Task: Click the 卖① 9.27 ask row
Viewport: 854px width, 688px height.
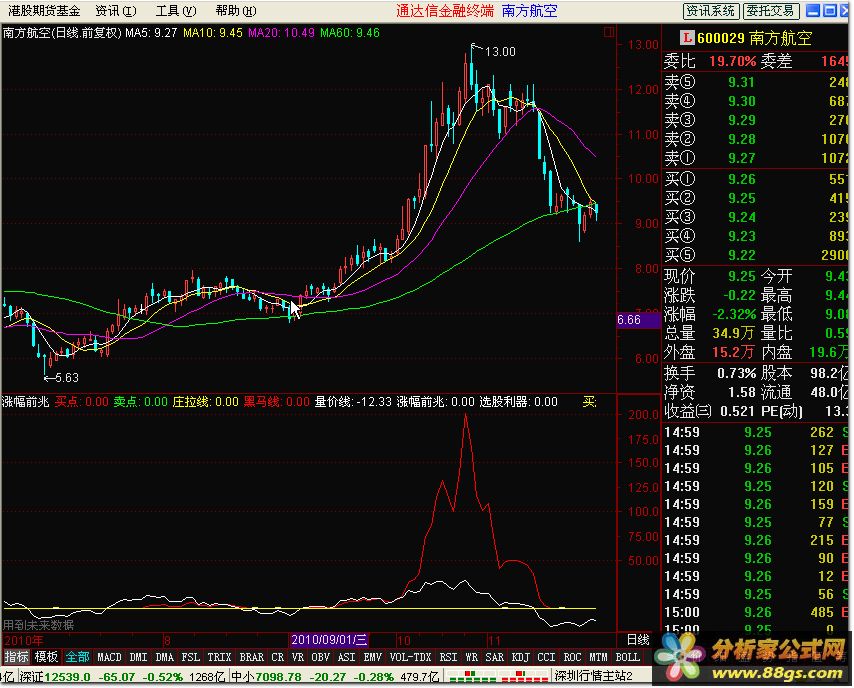Action: tap(756, 158)
